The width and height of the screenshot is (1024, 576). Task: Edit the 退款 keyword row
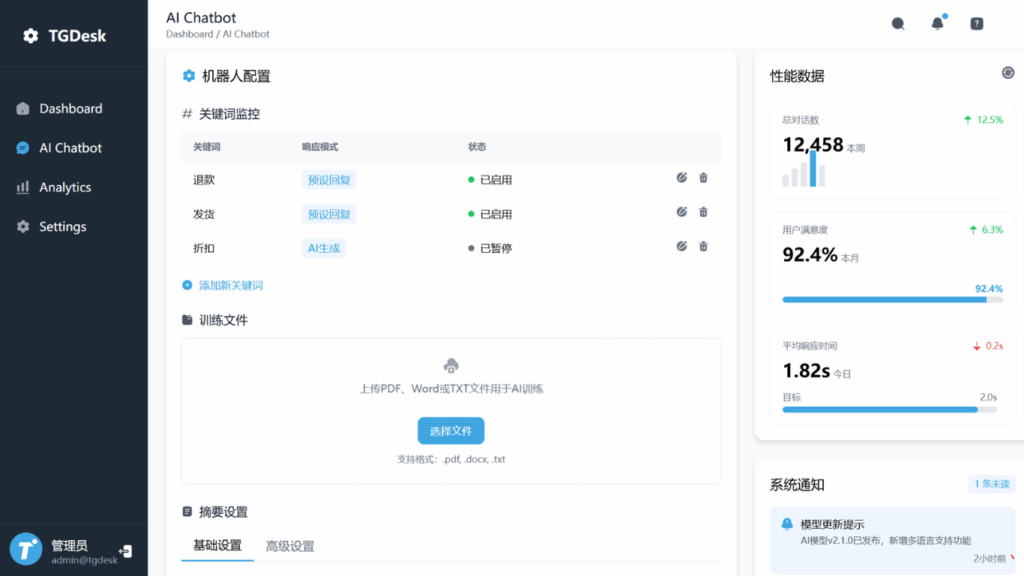[682, 178]
